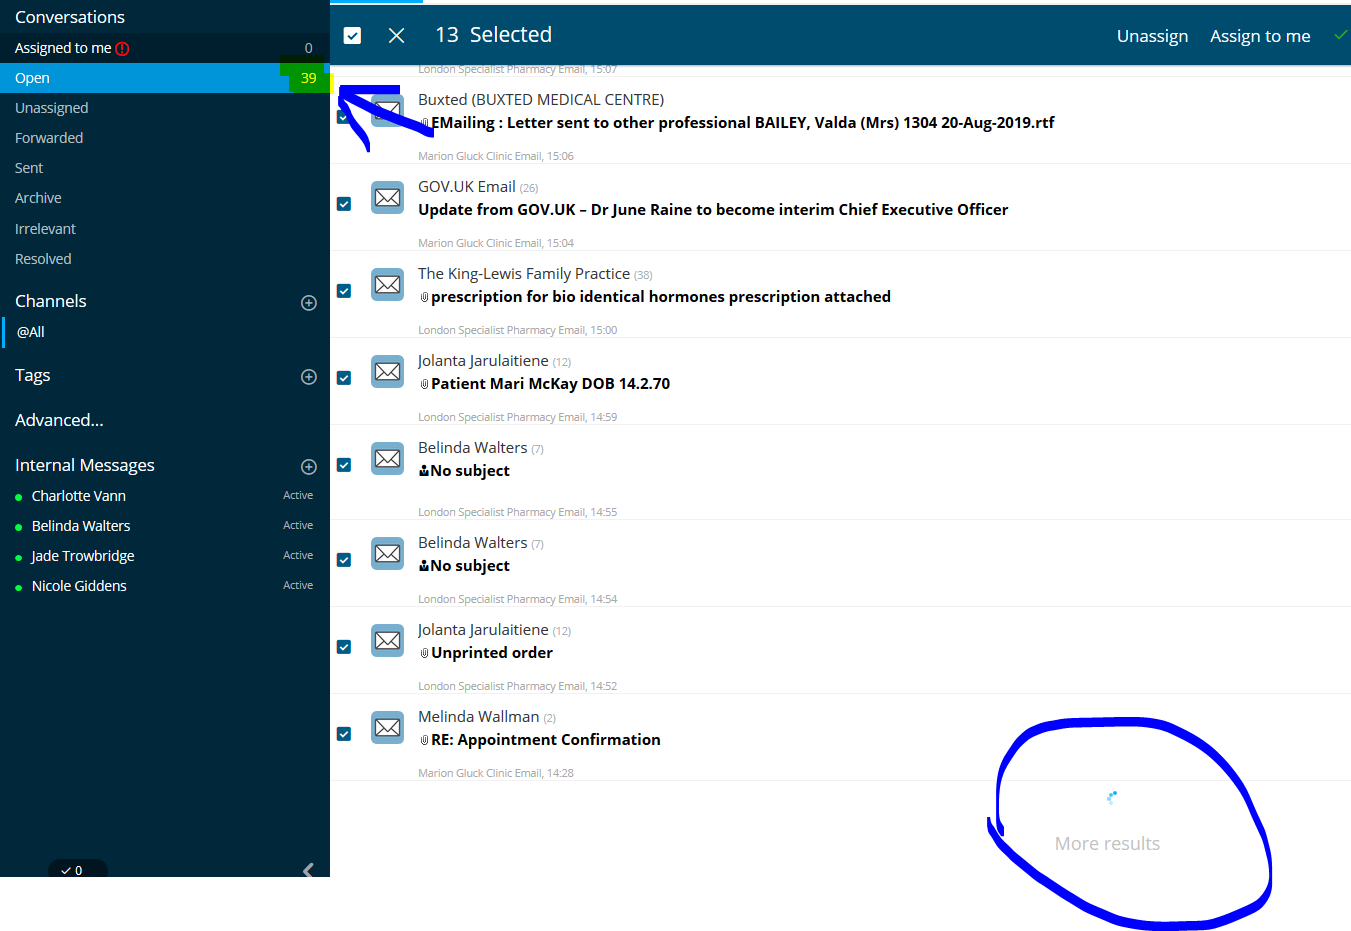Open the Archive folder
The width and height of the screenshot is (1351, 931).
pos(38,198)
